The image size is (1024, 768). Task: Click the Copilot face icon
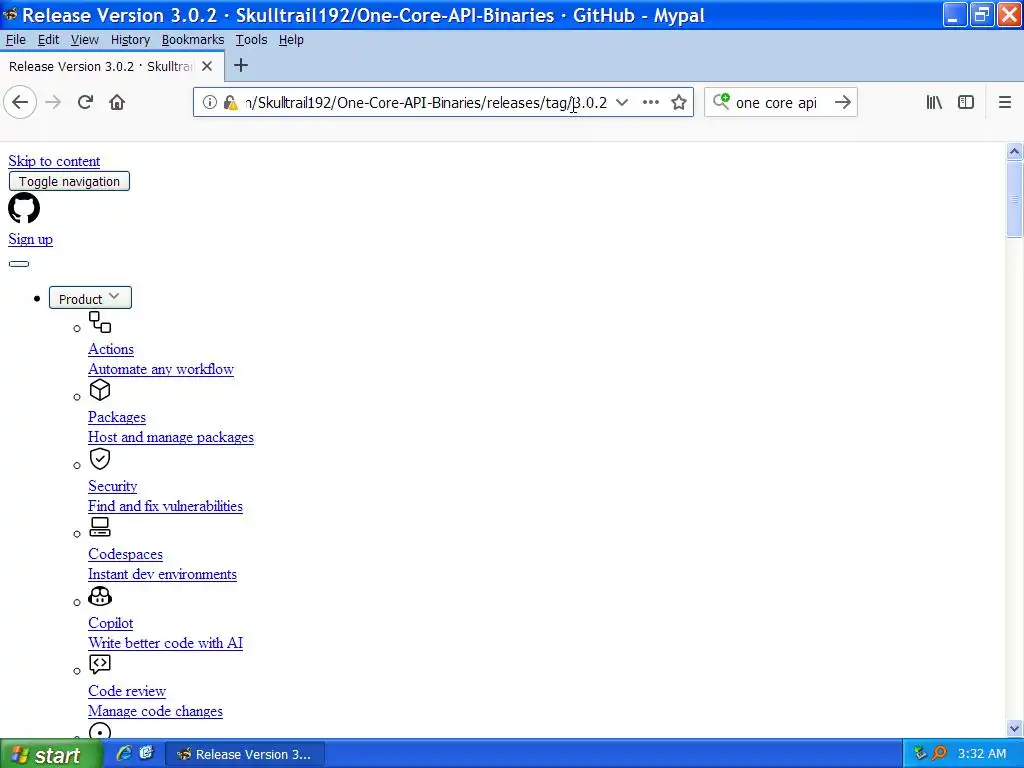[x=100, y=596]
